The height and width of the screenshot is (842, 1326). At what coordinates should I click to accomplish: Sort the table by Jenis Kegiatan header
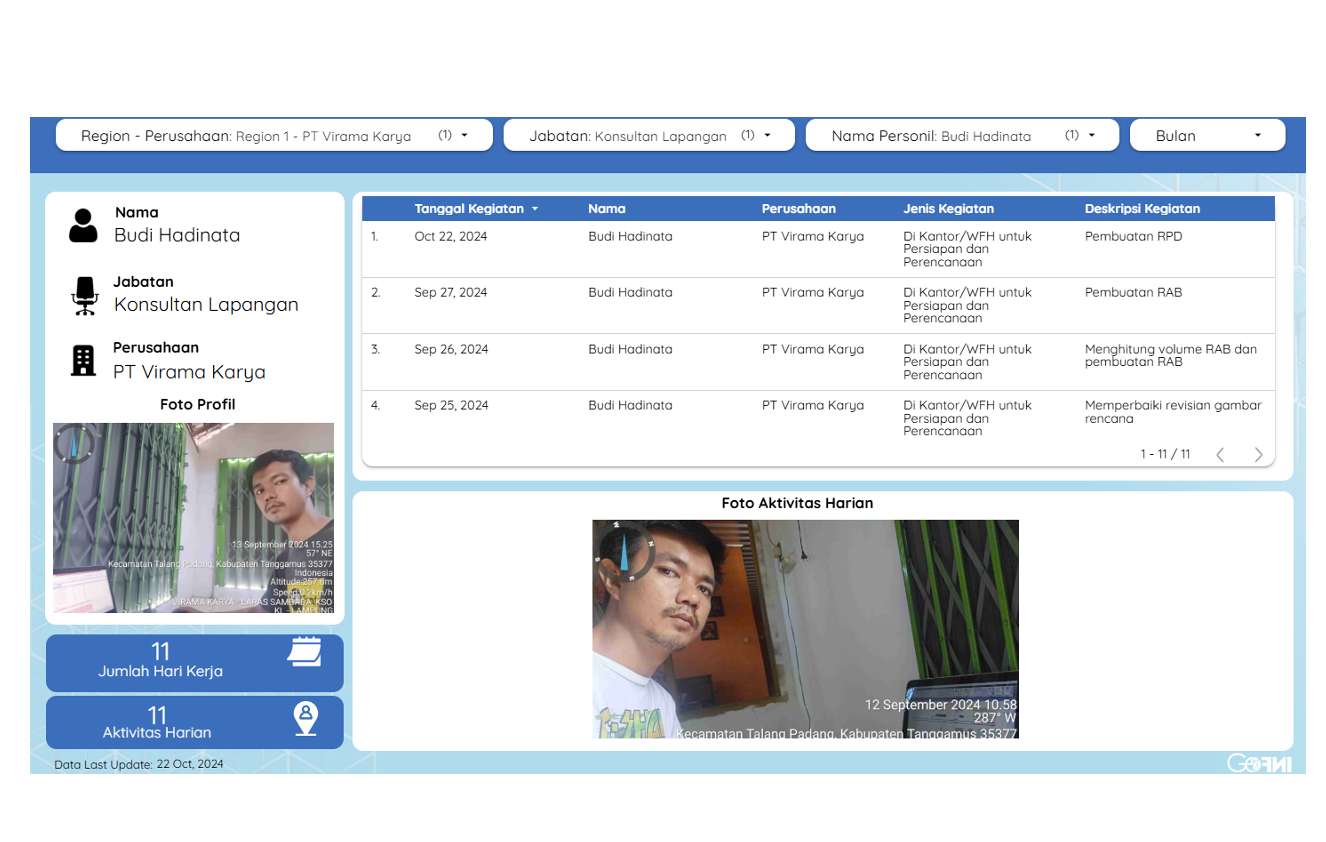[x=949, y=209]
